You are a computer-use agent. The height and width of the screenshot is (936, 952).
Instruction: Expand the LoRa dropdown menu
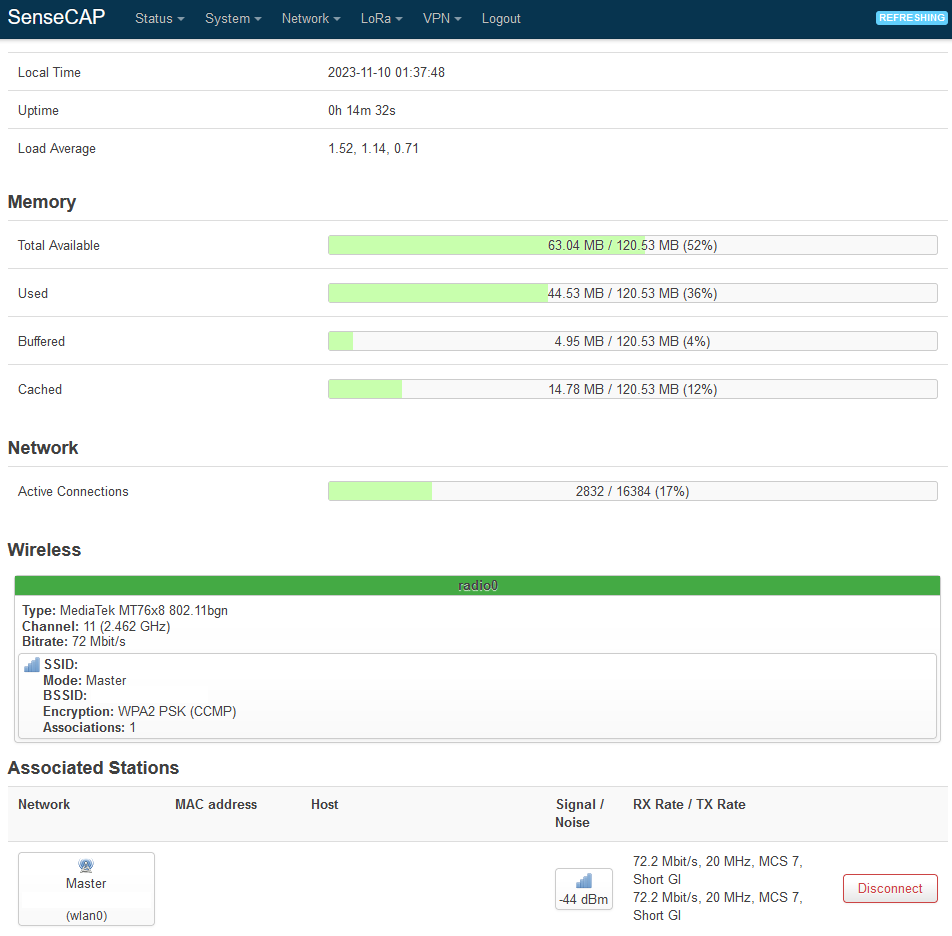(x=381, y=19)
